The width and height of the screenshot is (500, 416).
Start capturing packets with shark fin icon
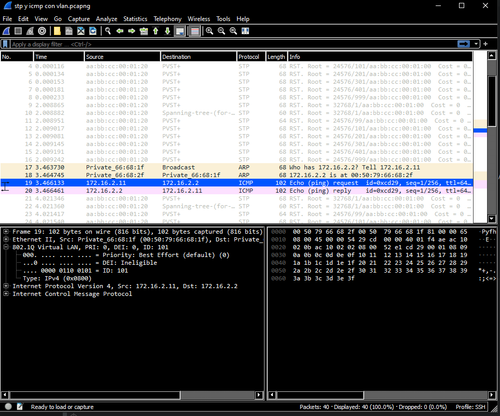tap(6, 31)
